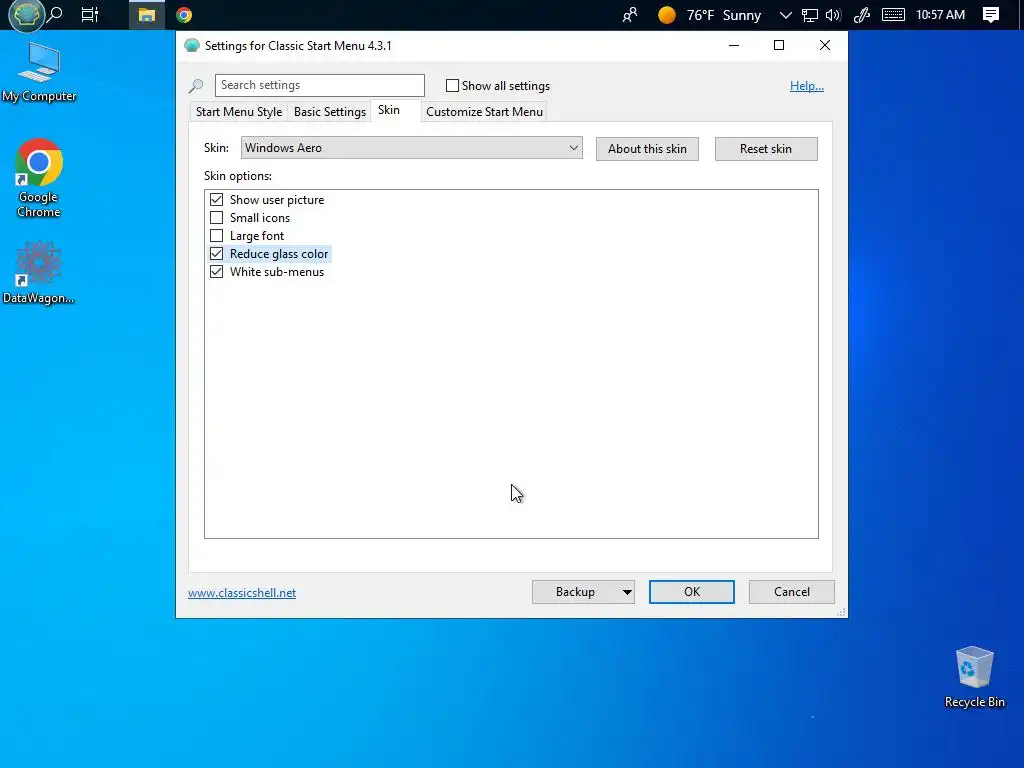The width and height of the screenshot is (1024, 768).
Task: Click the Classic Start Menu title-bar shell icon
Action: point(191,46)
